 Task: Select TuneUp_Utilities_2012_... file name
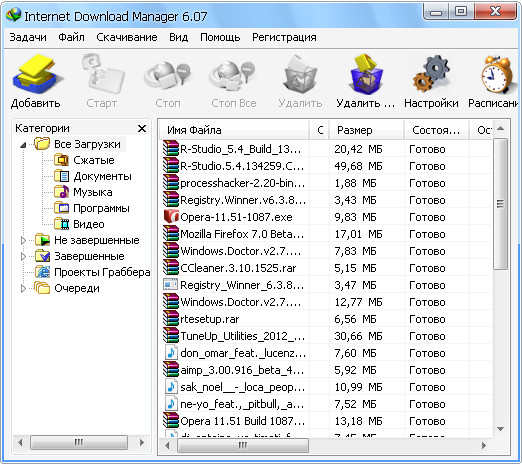coord(242,336)
